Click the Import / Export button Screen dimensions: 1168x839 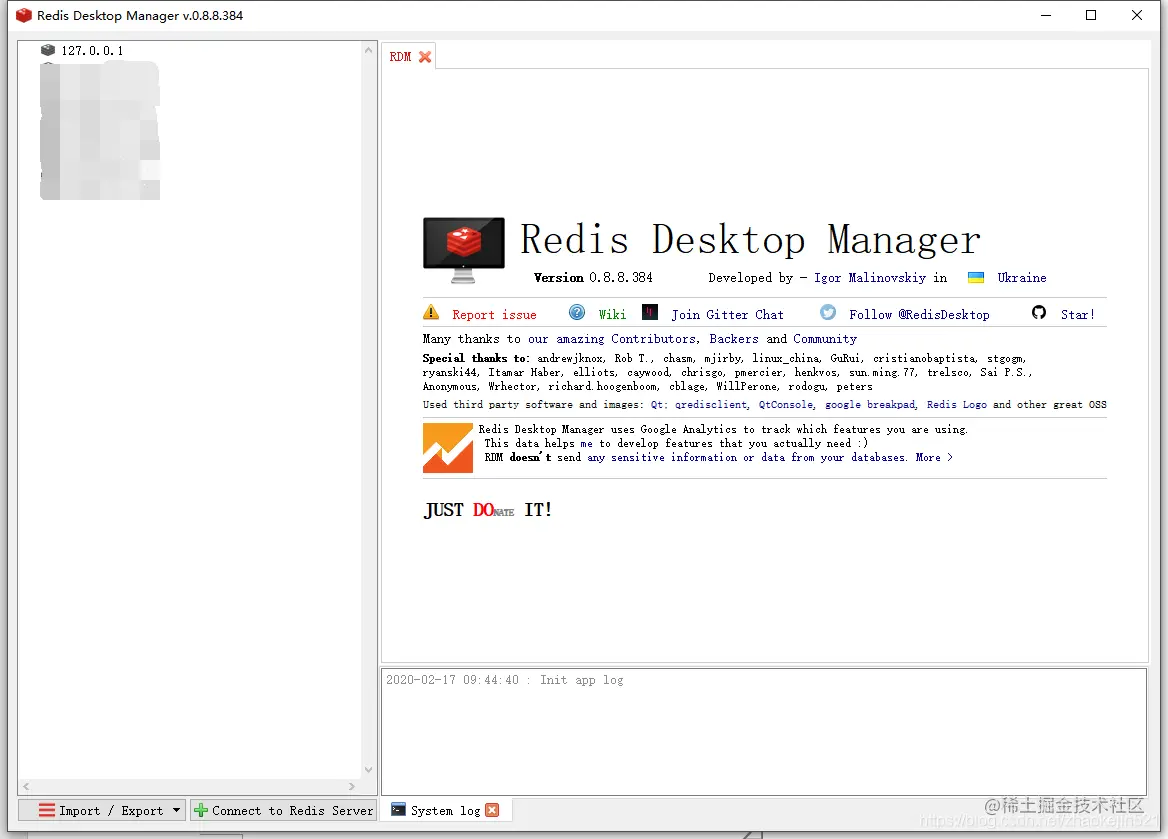pyautogui.click(x=102, y=811)
